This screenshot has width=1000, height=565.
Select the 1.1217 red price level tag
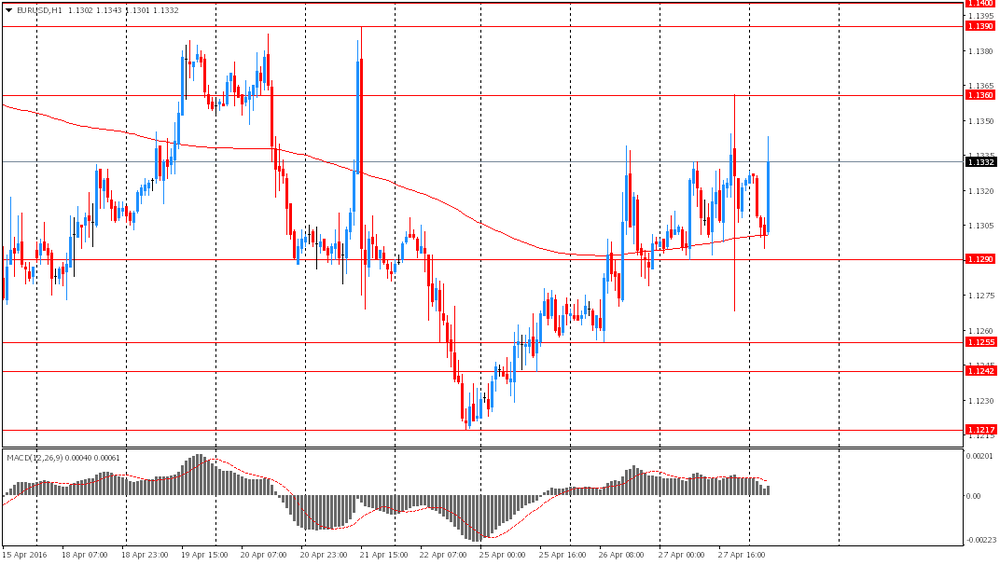point(979,430)
